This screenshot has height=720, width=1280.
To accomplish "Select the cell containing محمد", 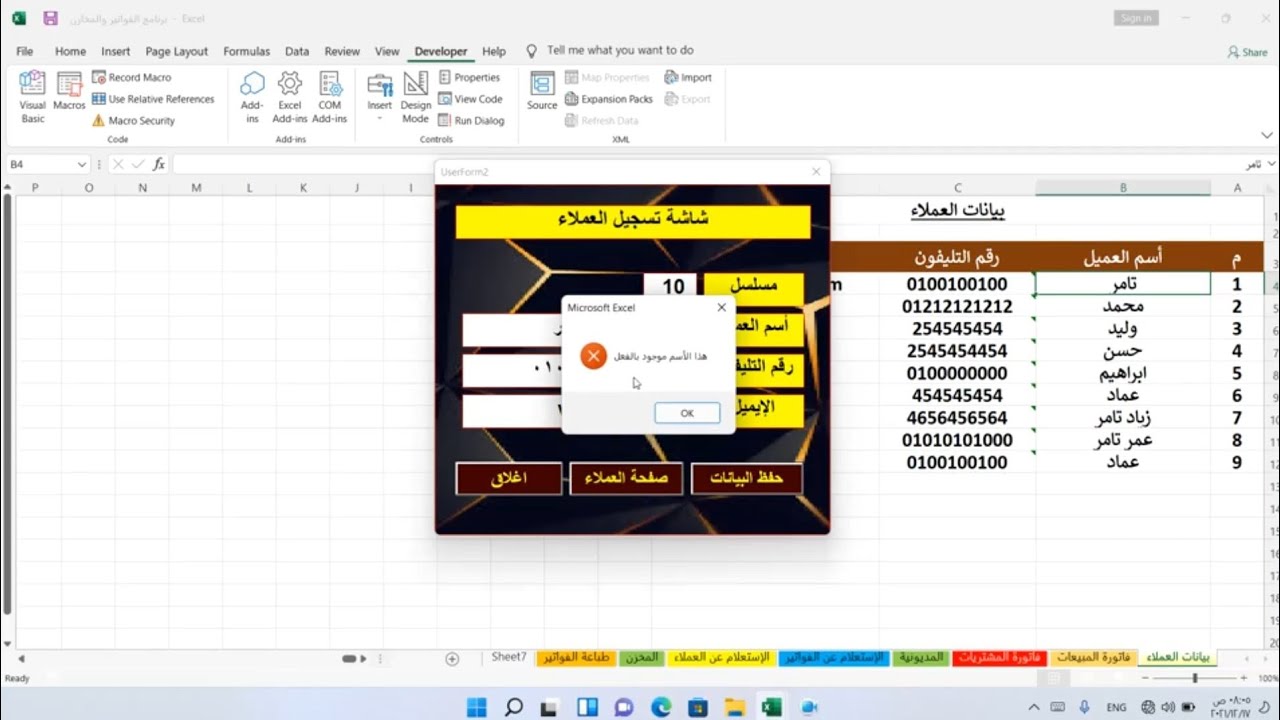I will click(x=1123, y=306).
